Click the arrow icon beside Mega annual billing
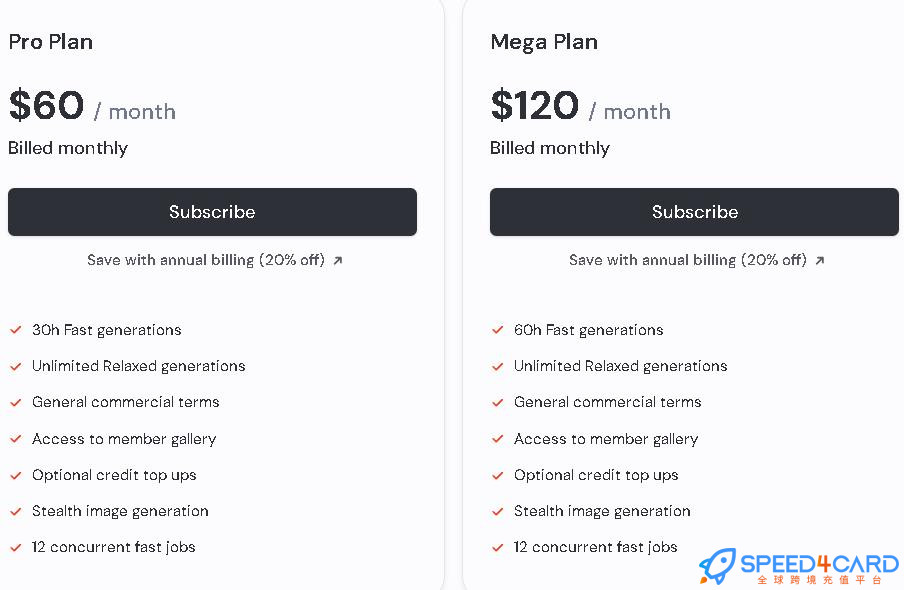The image size is (904, 590). pyautogui.click(x=820, y=261)
